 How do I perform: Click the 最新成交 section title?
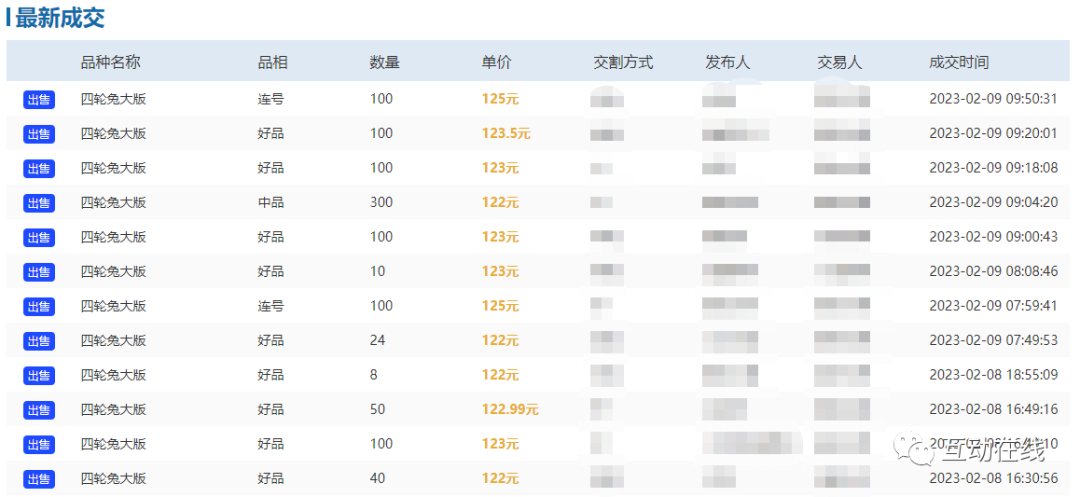tap(58, 18)
